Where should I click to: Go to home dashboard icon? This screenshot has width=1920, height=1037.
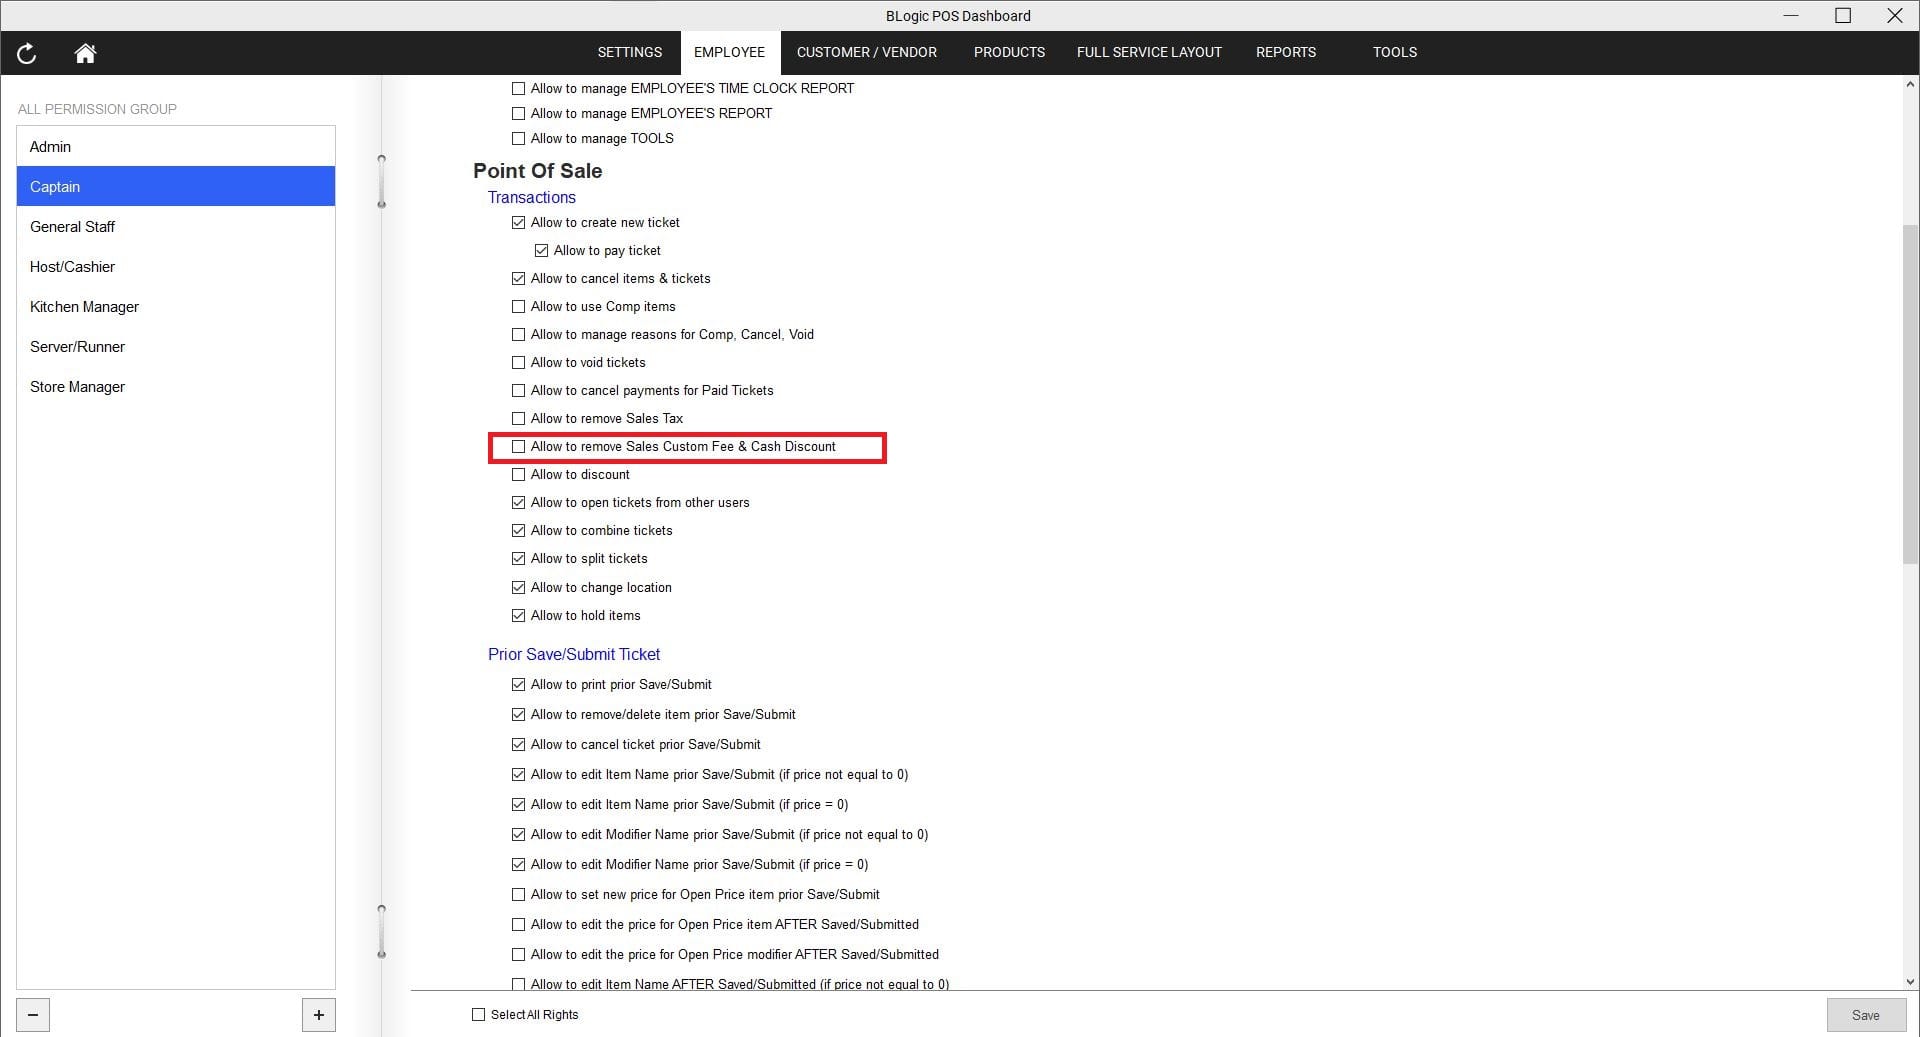85,53
